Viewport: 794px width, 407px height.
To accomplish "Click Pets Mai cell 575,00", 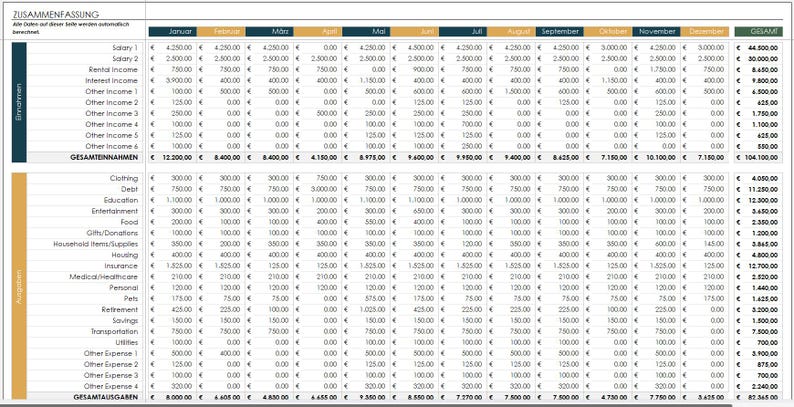I will click(366, 299).
